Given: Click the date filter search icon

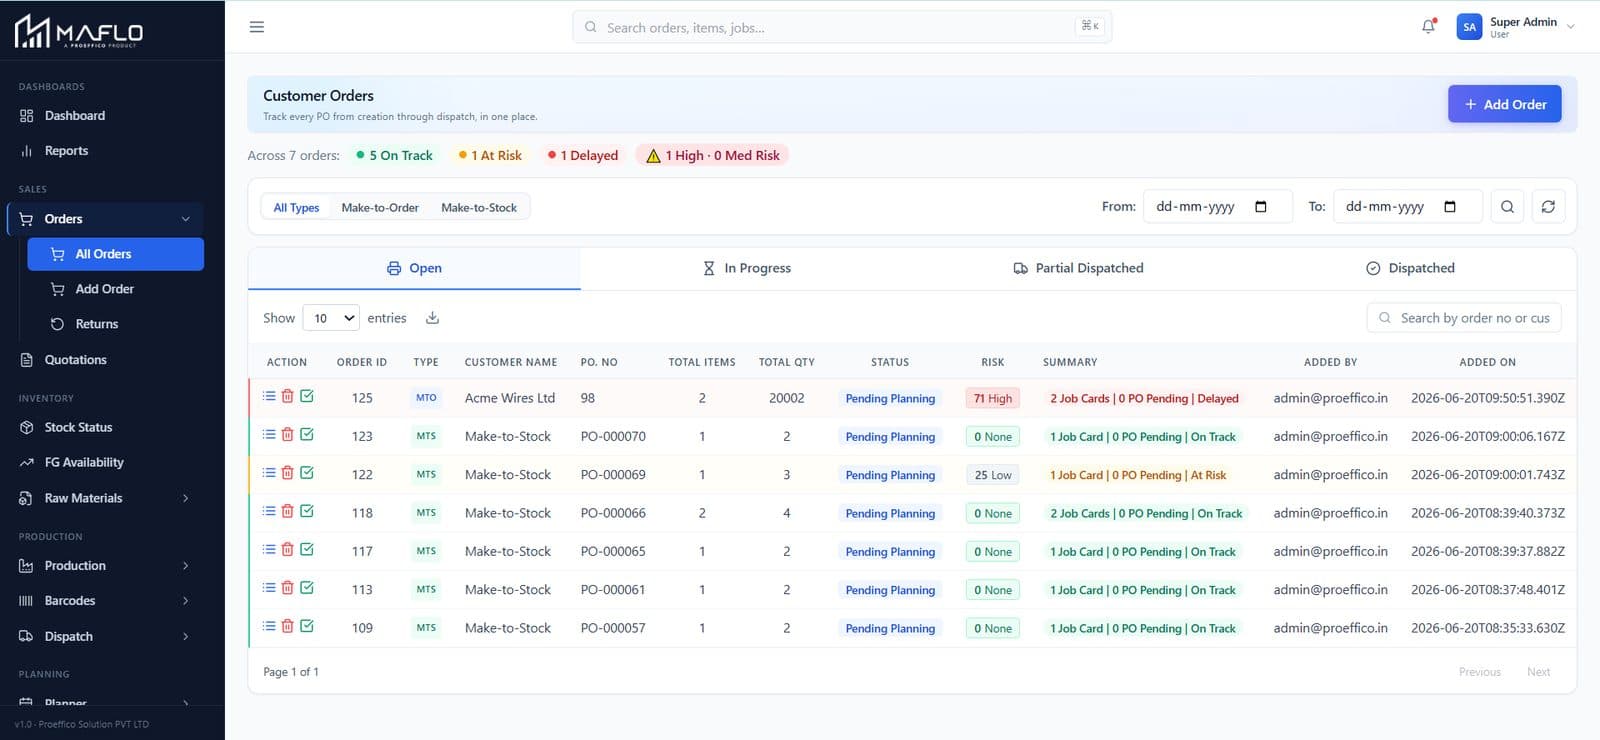Looking at the screenshot, I should point(1507,207).
